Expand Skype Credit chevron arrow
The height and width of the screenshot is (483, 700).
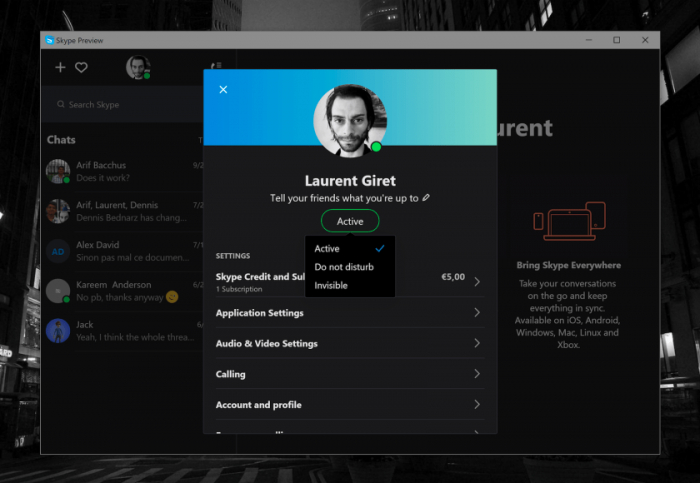tap(477, 282)
